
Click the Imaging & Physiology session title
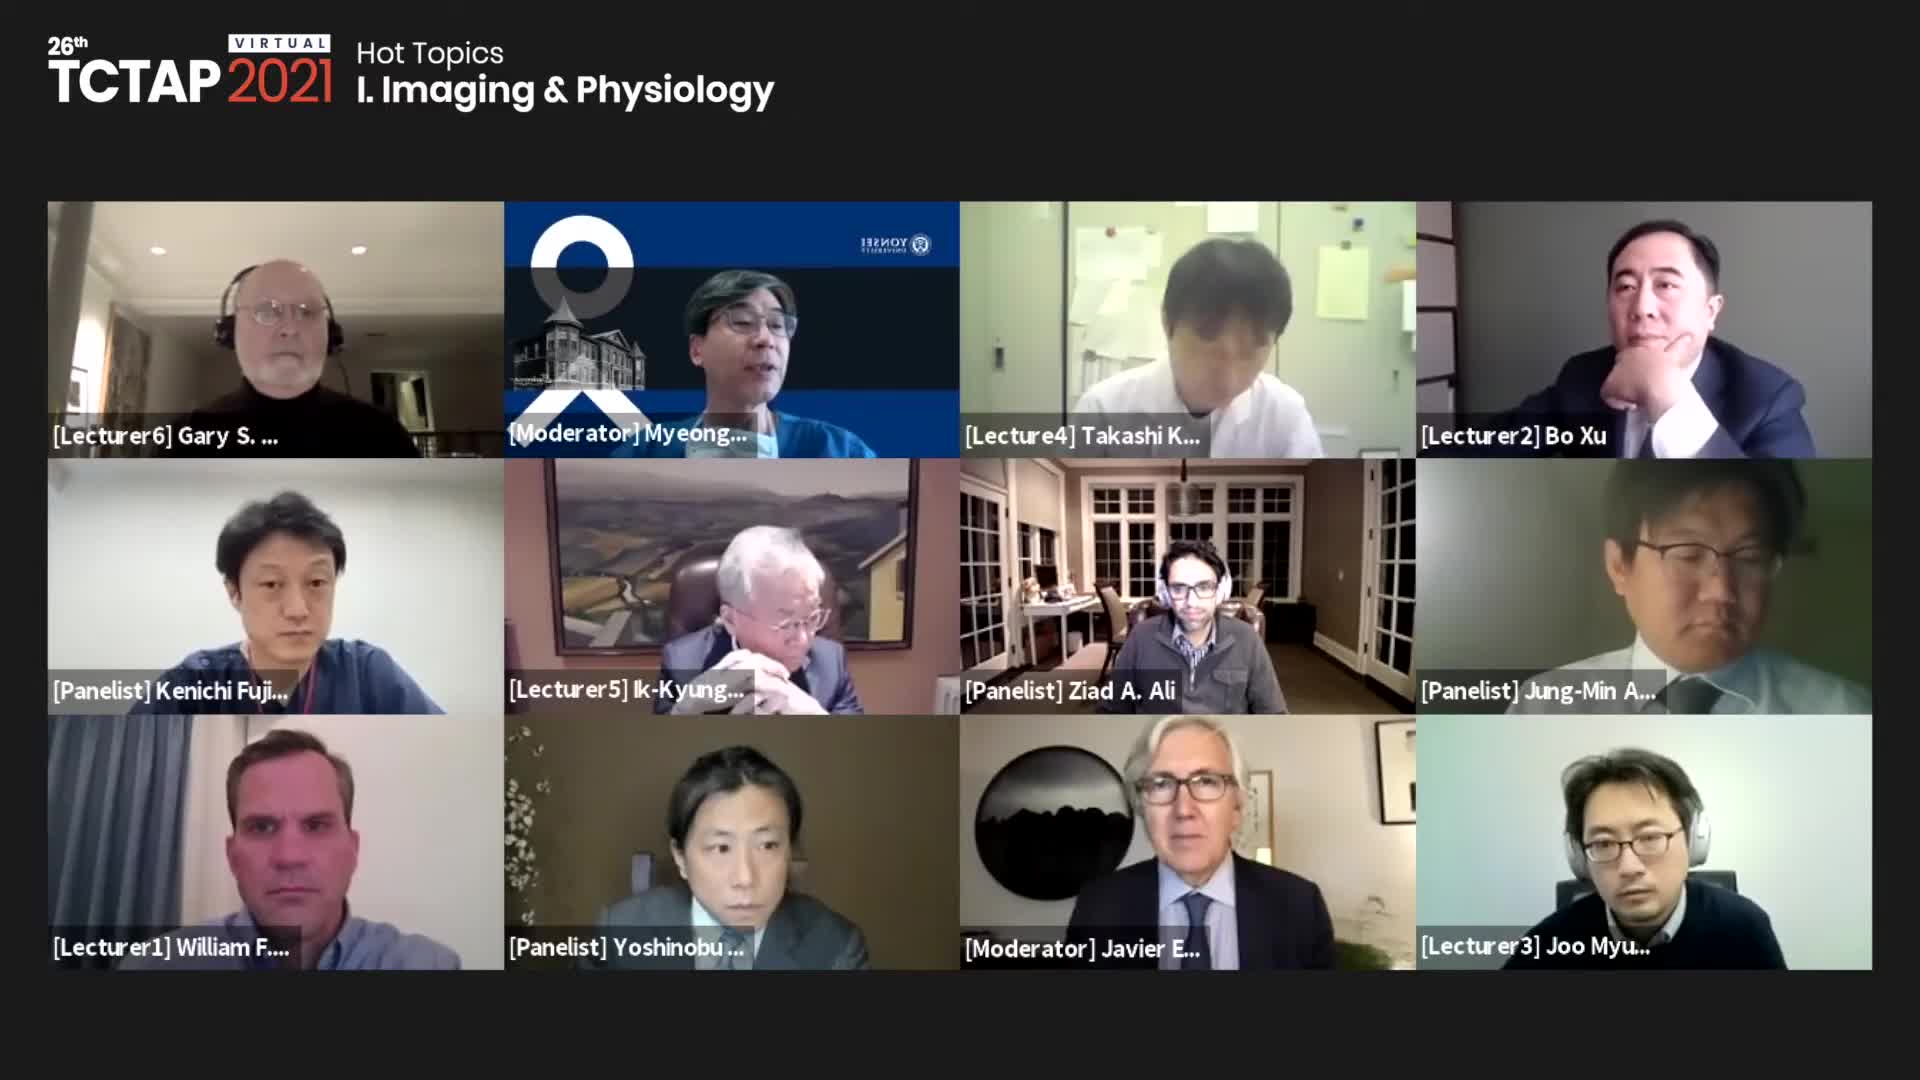566,90
